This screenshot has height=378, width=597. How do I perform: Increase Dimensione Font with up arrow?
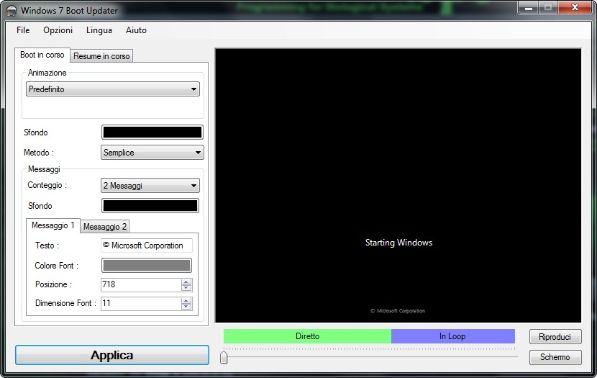point(186,301)
